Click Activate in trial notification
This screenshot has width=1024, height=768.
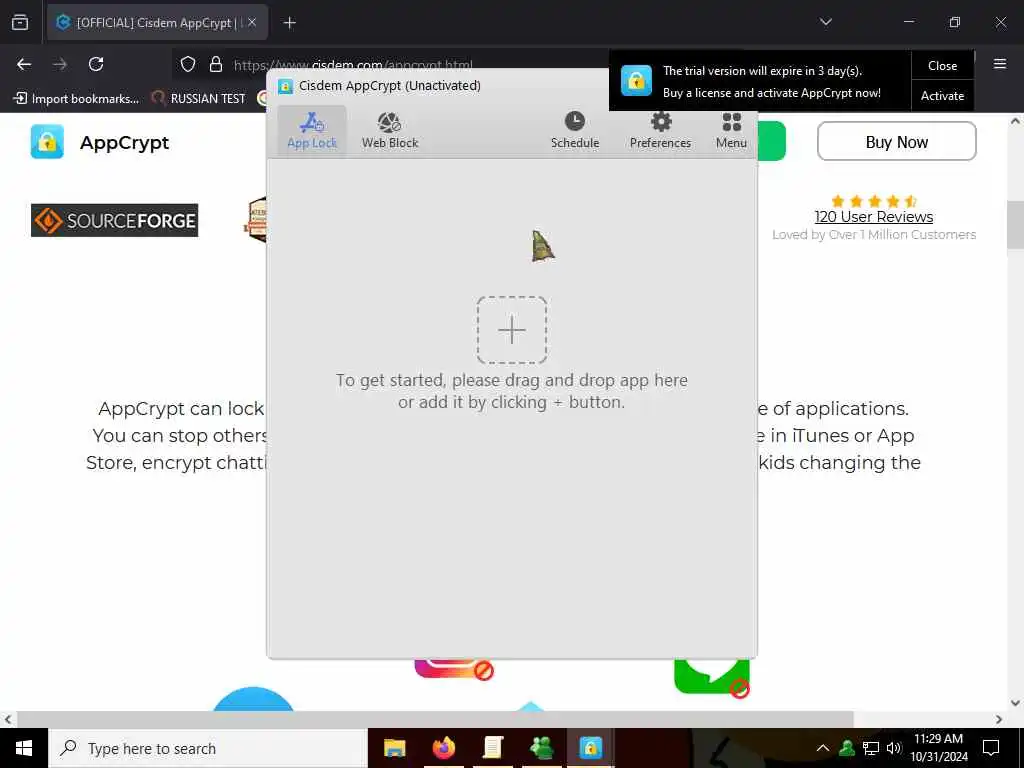pyautogui.click(x=942, y=95)
